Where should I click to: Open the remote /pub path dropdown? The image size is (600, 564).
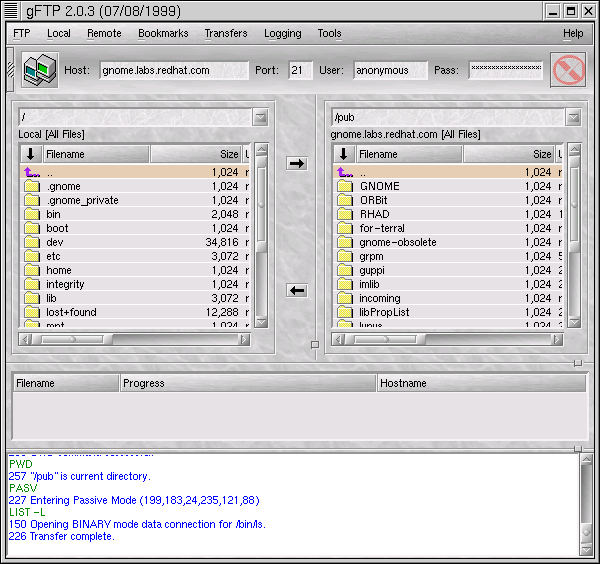pos(573,117)
